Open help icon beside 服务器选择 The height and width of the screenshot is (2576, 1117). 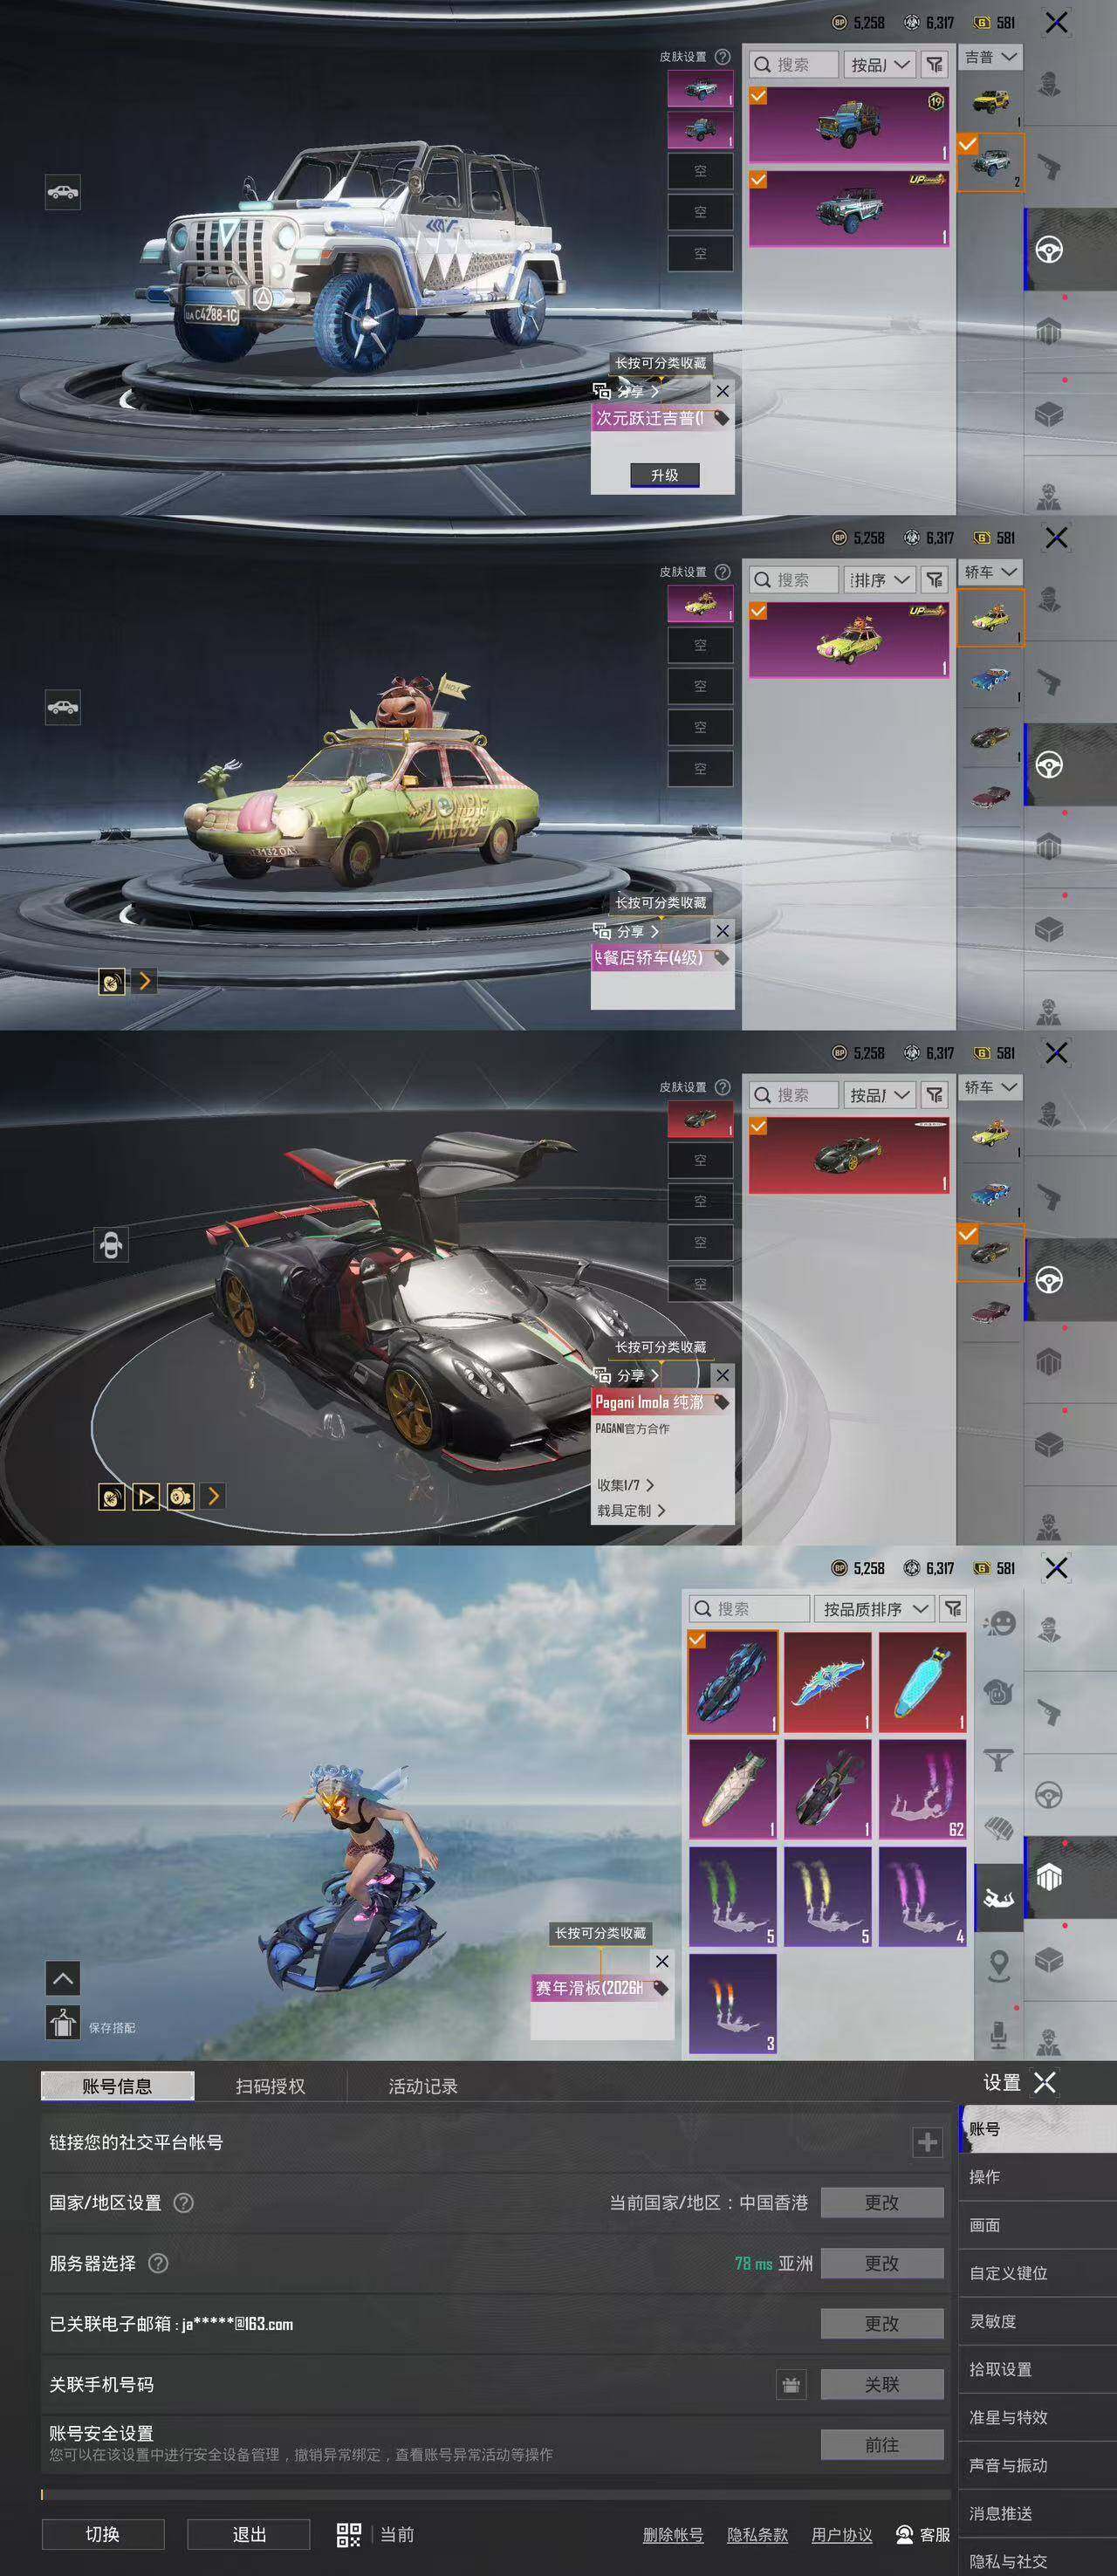point(158,2263)
